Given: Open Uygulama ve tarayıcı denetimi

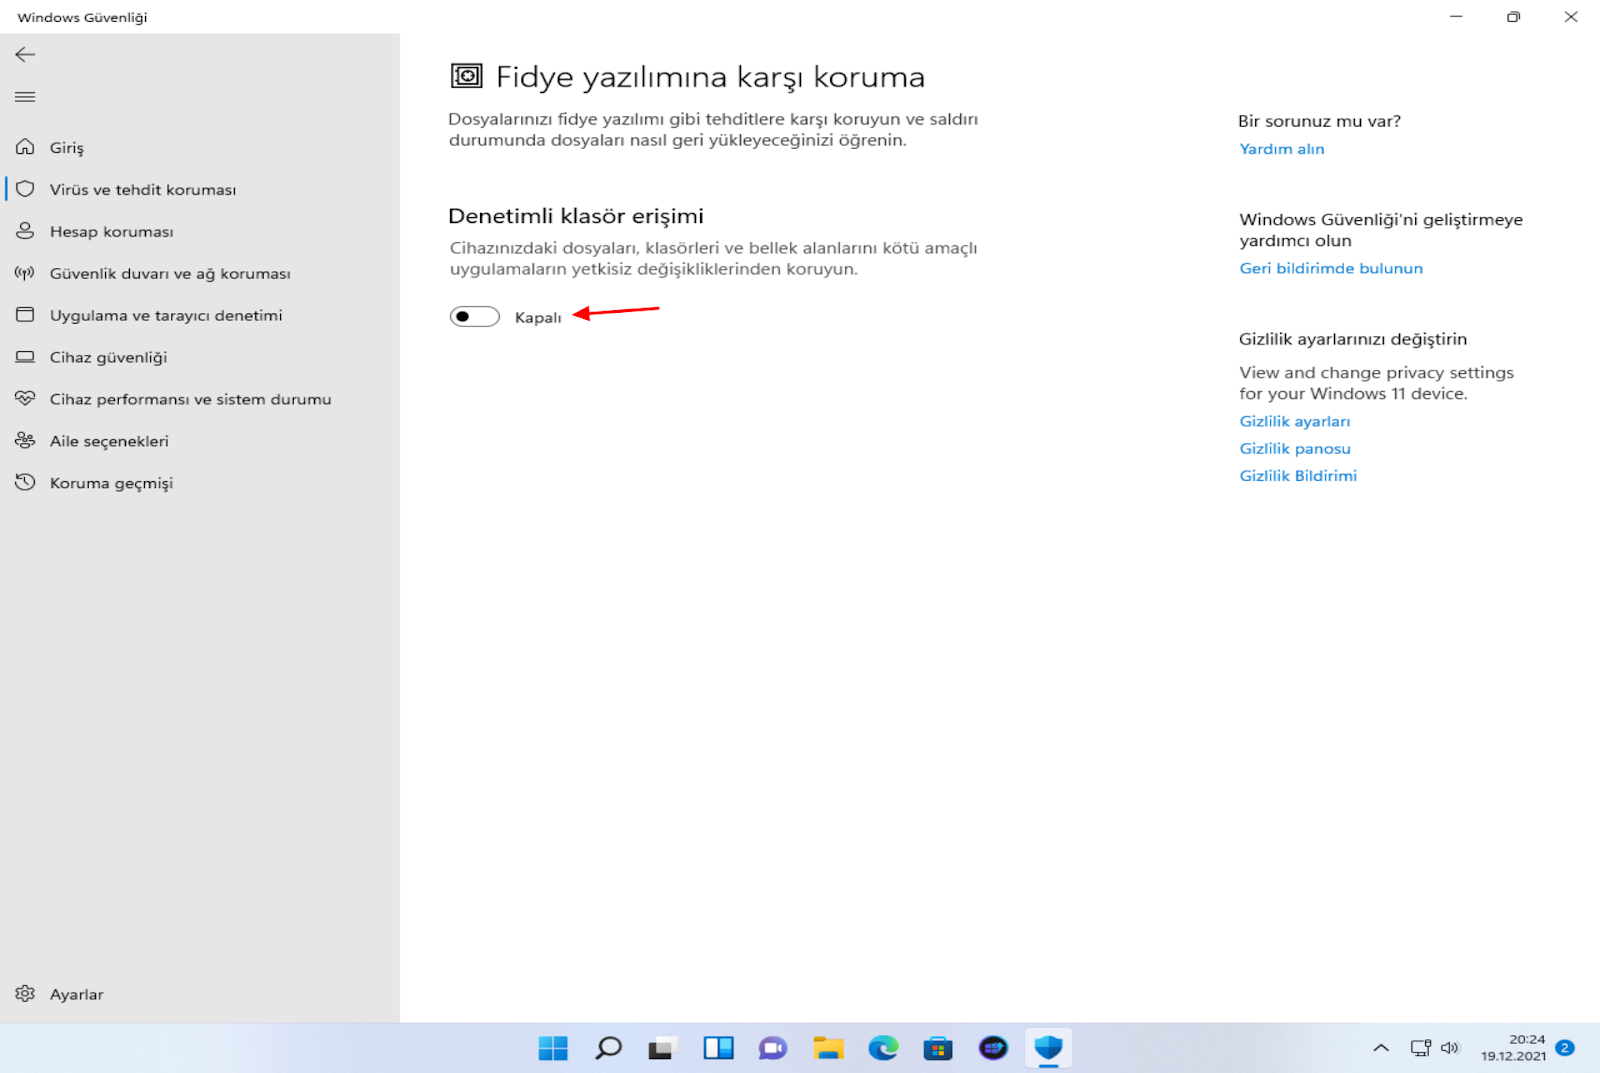Looking at the screenshot, I should [x=200, y=315].
